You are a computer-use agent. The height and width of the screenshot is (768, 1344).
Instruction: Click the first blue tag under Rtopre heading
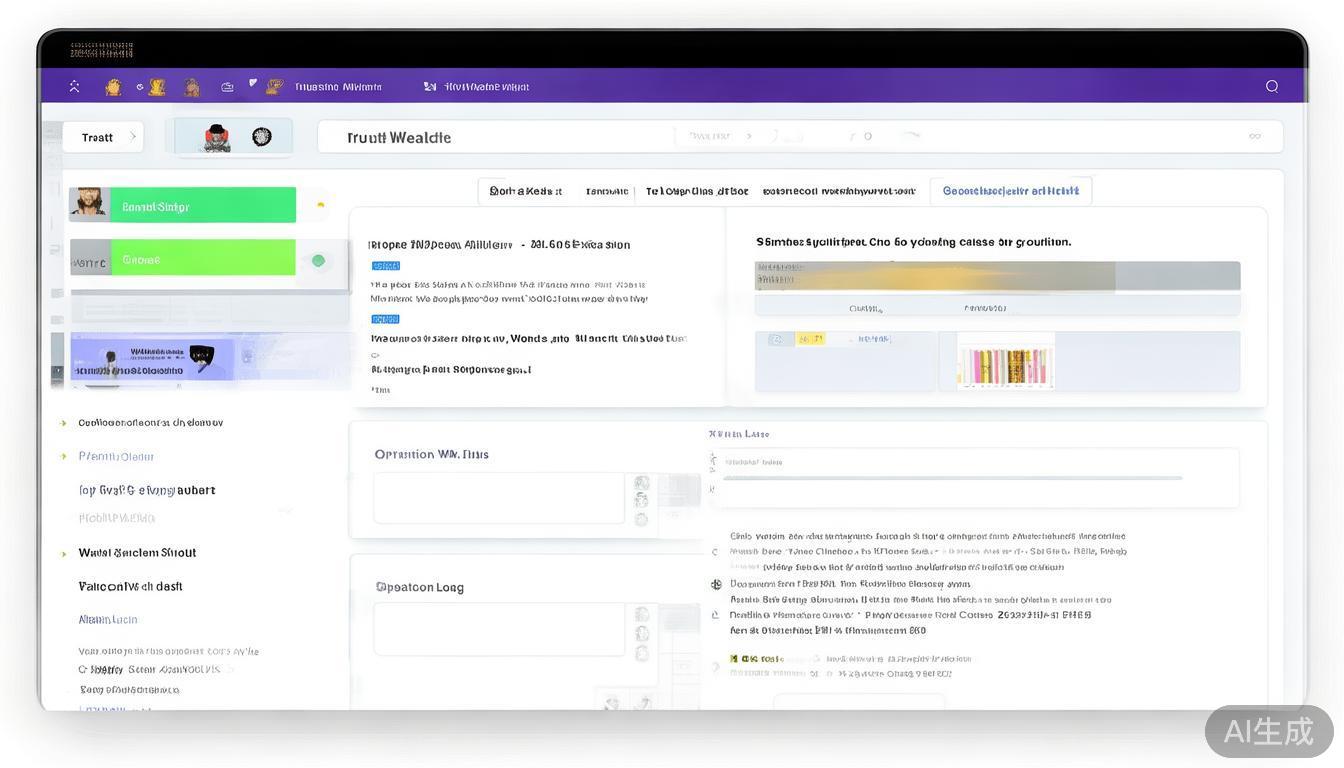tap(385, 266)
